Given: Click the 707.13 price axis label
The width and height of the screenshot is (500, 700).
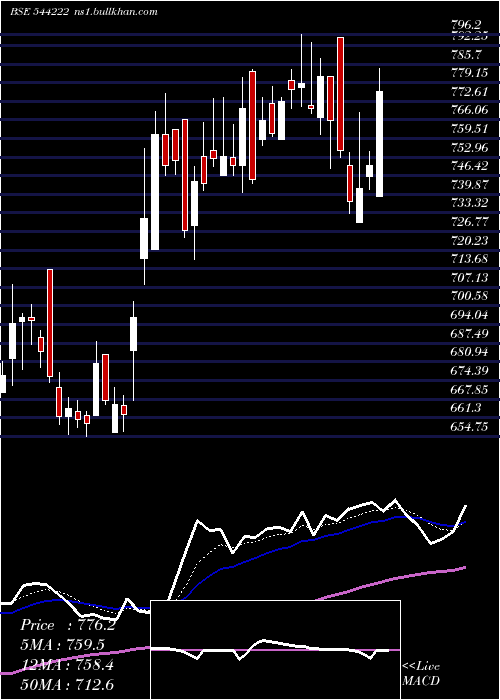Looking at the screenshot, I should (x=469, y=278).
